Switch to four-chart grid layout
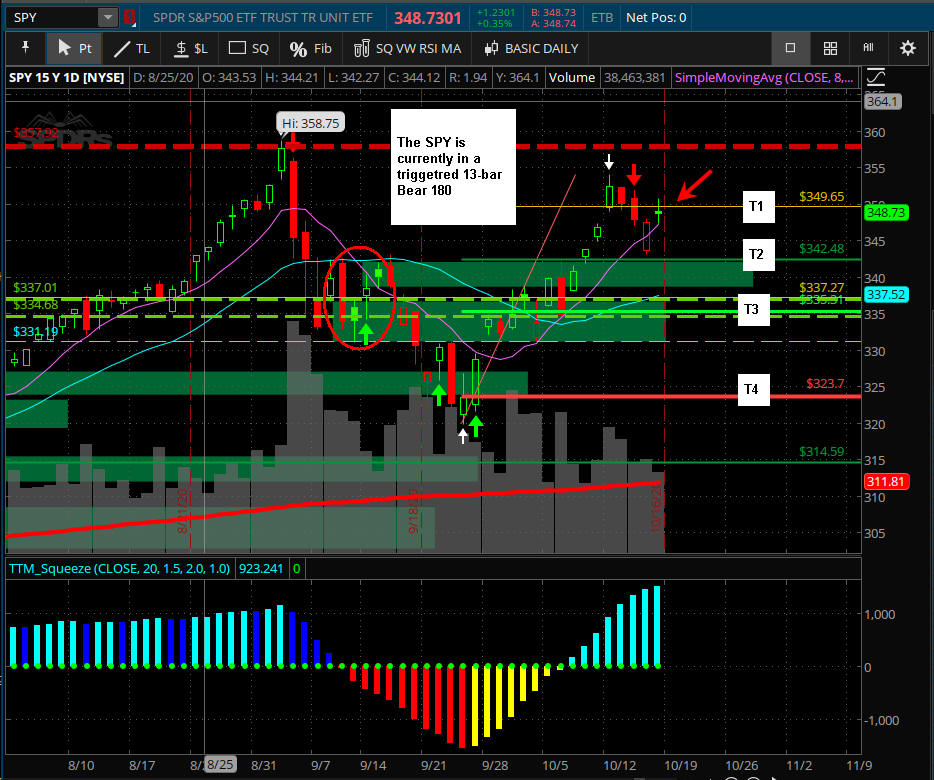 coord(830,48)
